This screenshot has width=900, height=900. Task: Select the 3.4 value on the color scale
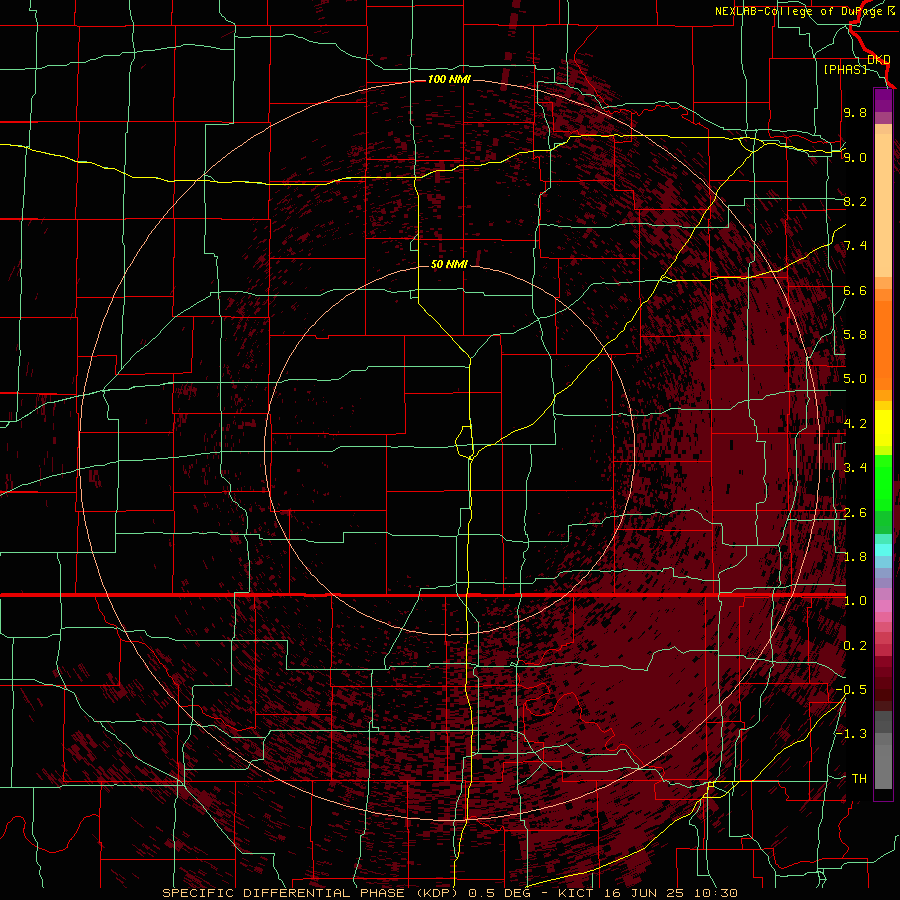coord(855,468)
